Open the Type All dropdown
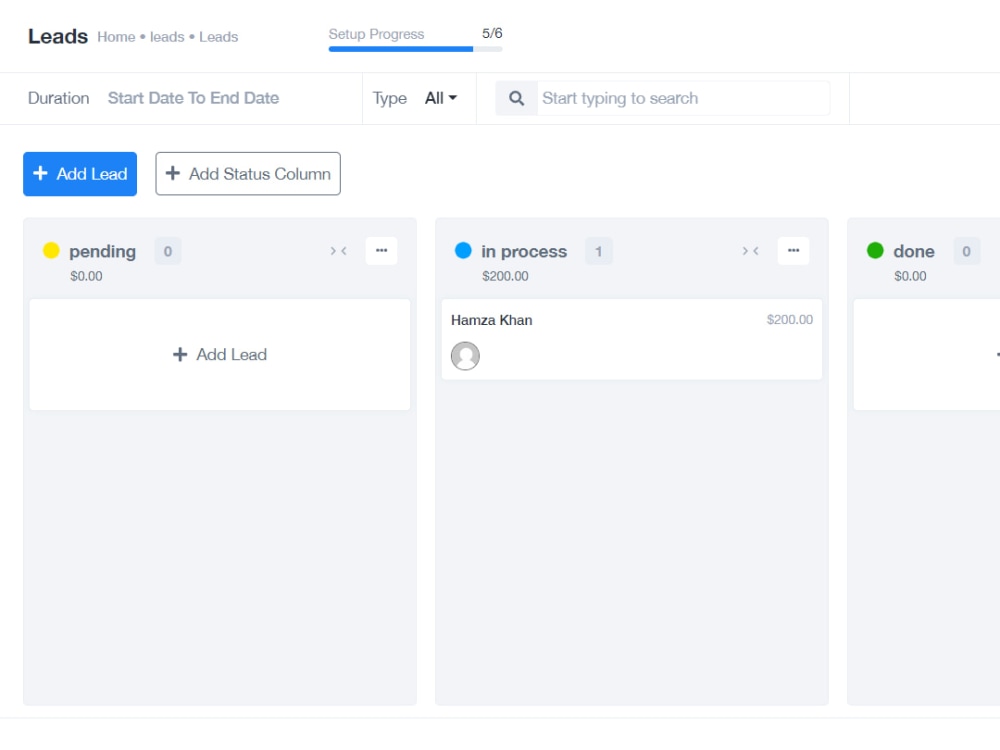The height and width of the screenshot is (750, 1000). tap(441, 98)
